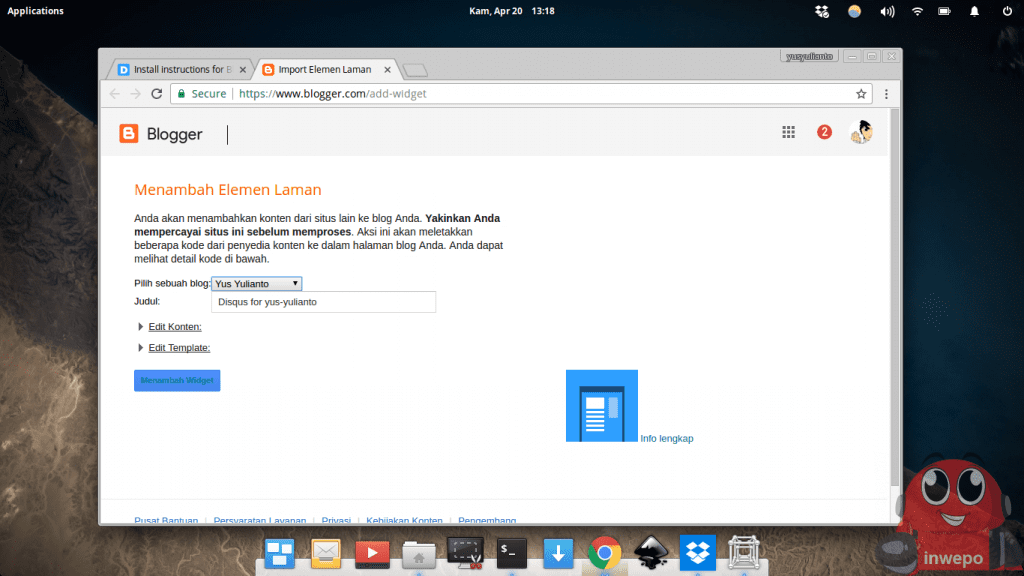This screenshot has width=1024, height=576.
Task: Open the Pusat Bantuan link
Action: (166, 520)
